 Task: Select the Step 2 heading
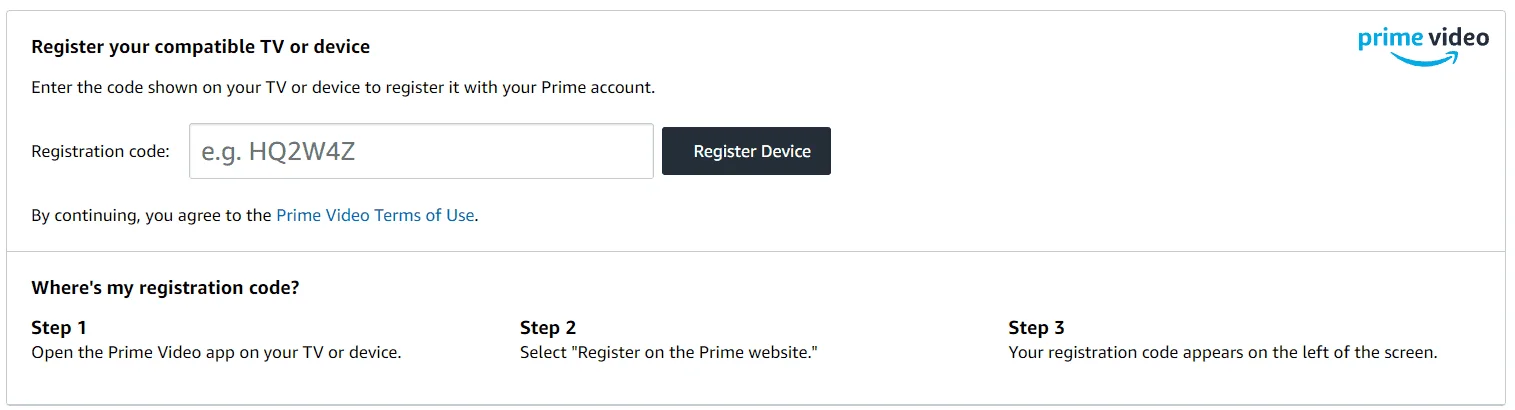(x=548, y=328)
